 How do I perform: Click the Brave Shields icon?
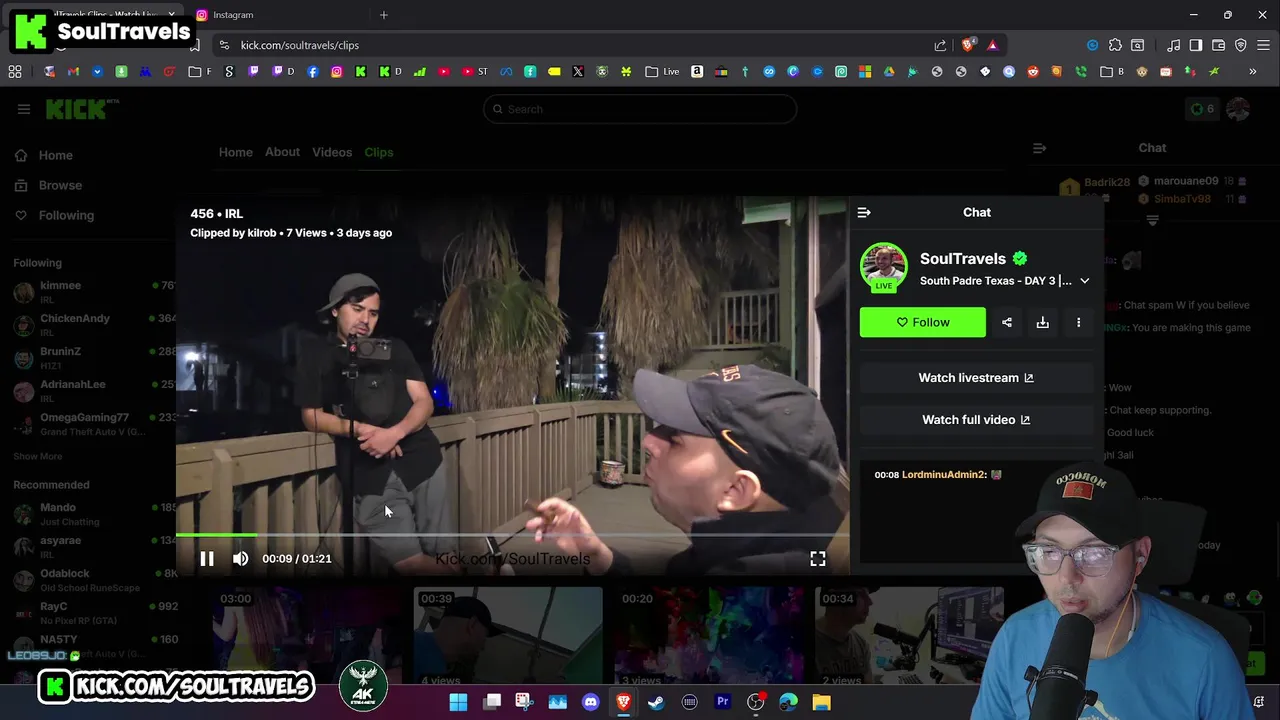point(968,45)
